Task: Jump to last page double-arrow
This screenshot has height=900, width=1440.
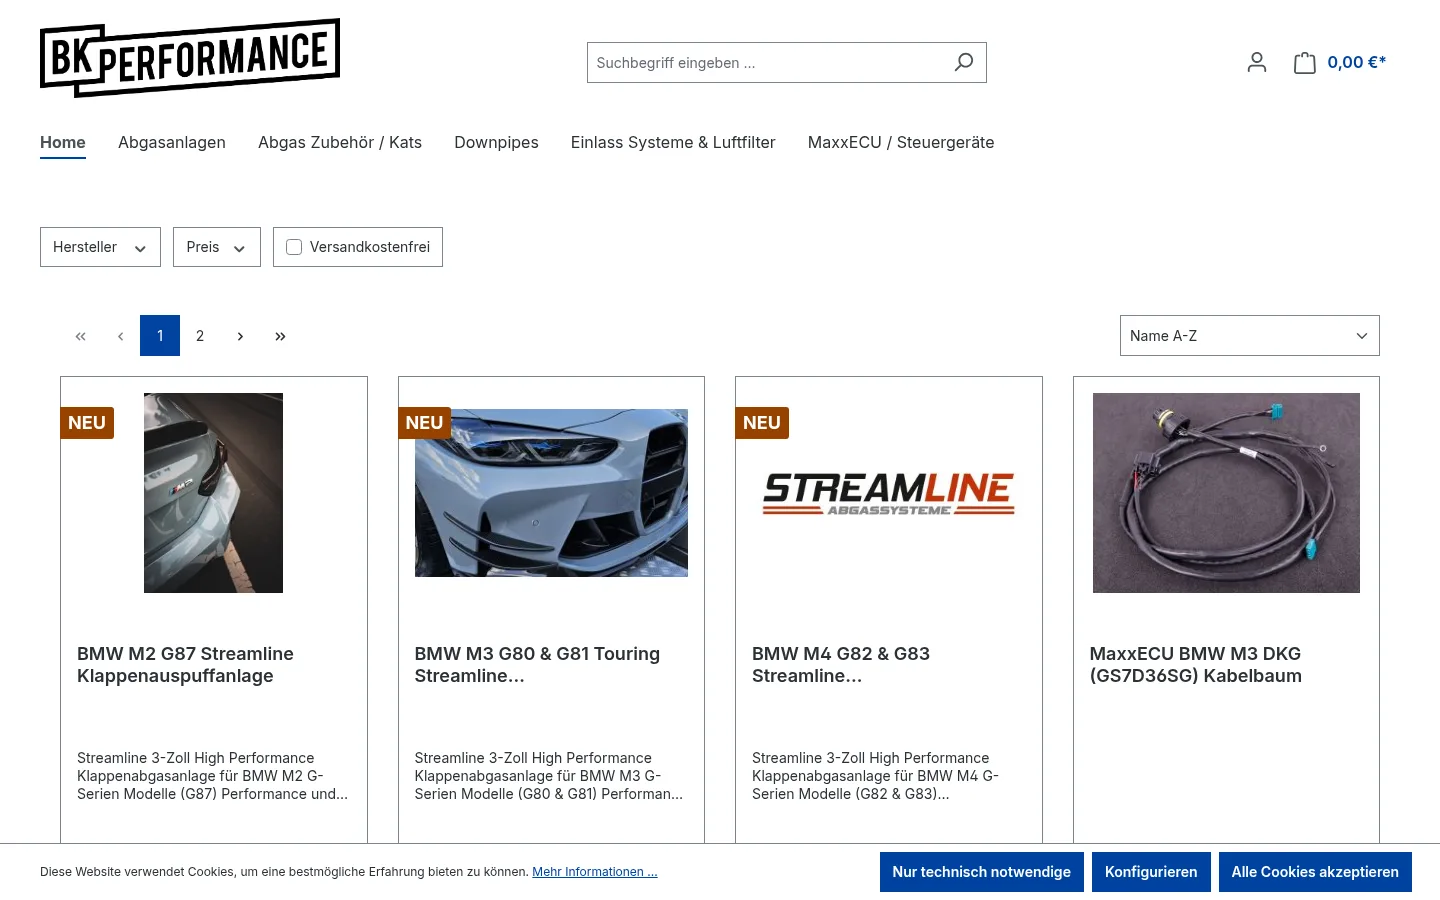Action: click(x=280, y=336)
